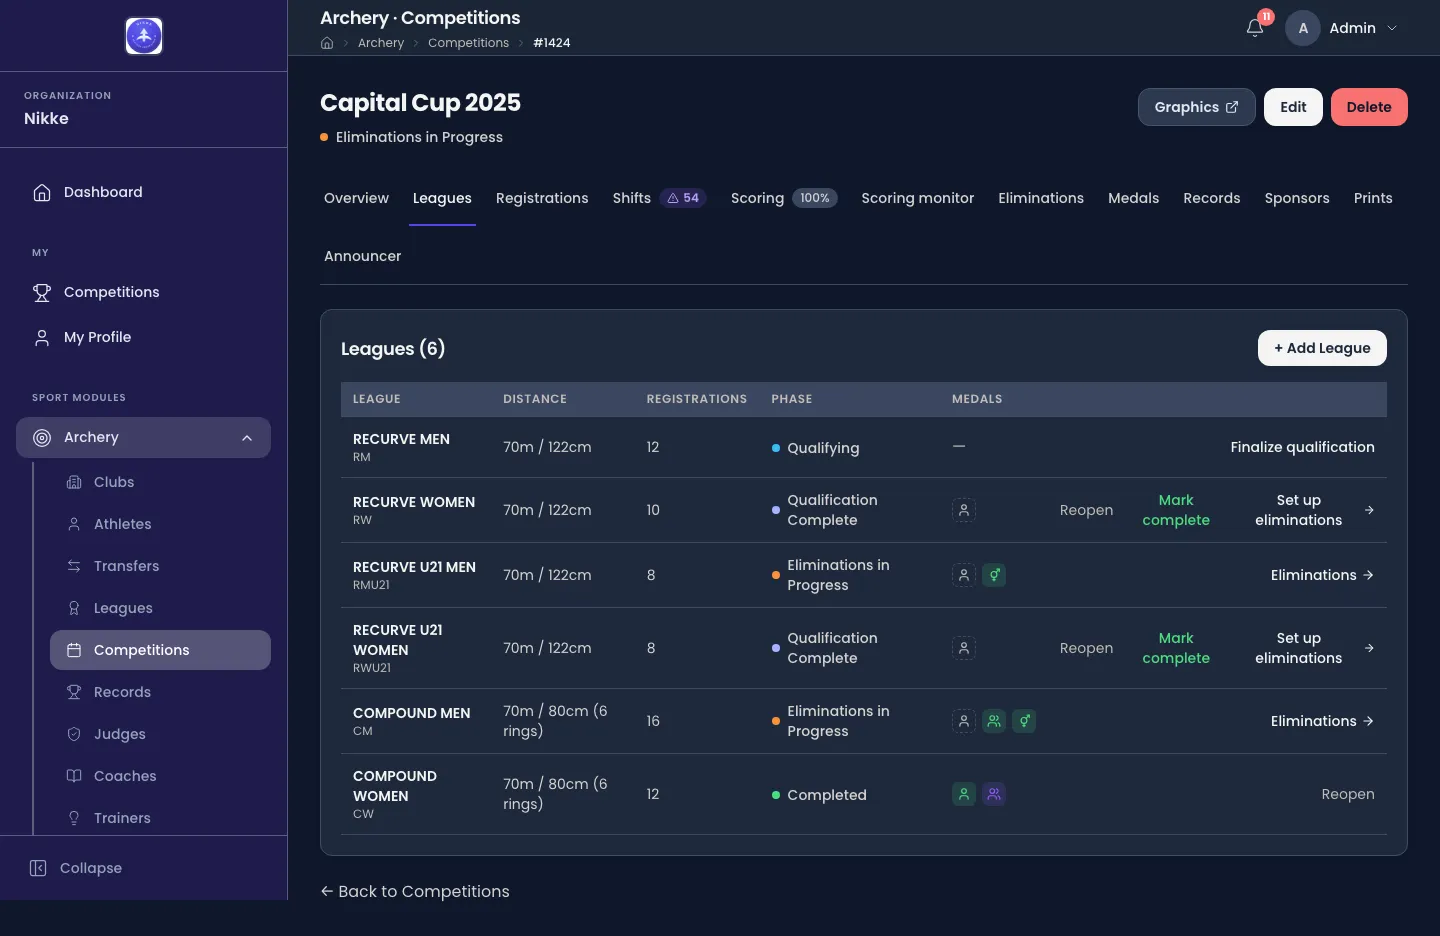Collapse the Archery sport module
Viewport: 1440px width, 936px height.
(247, 438)
